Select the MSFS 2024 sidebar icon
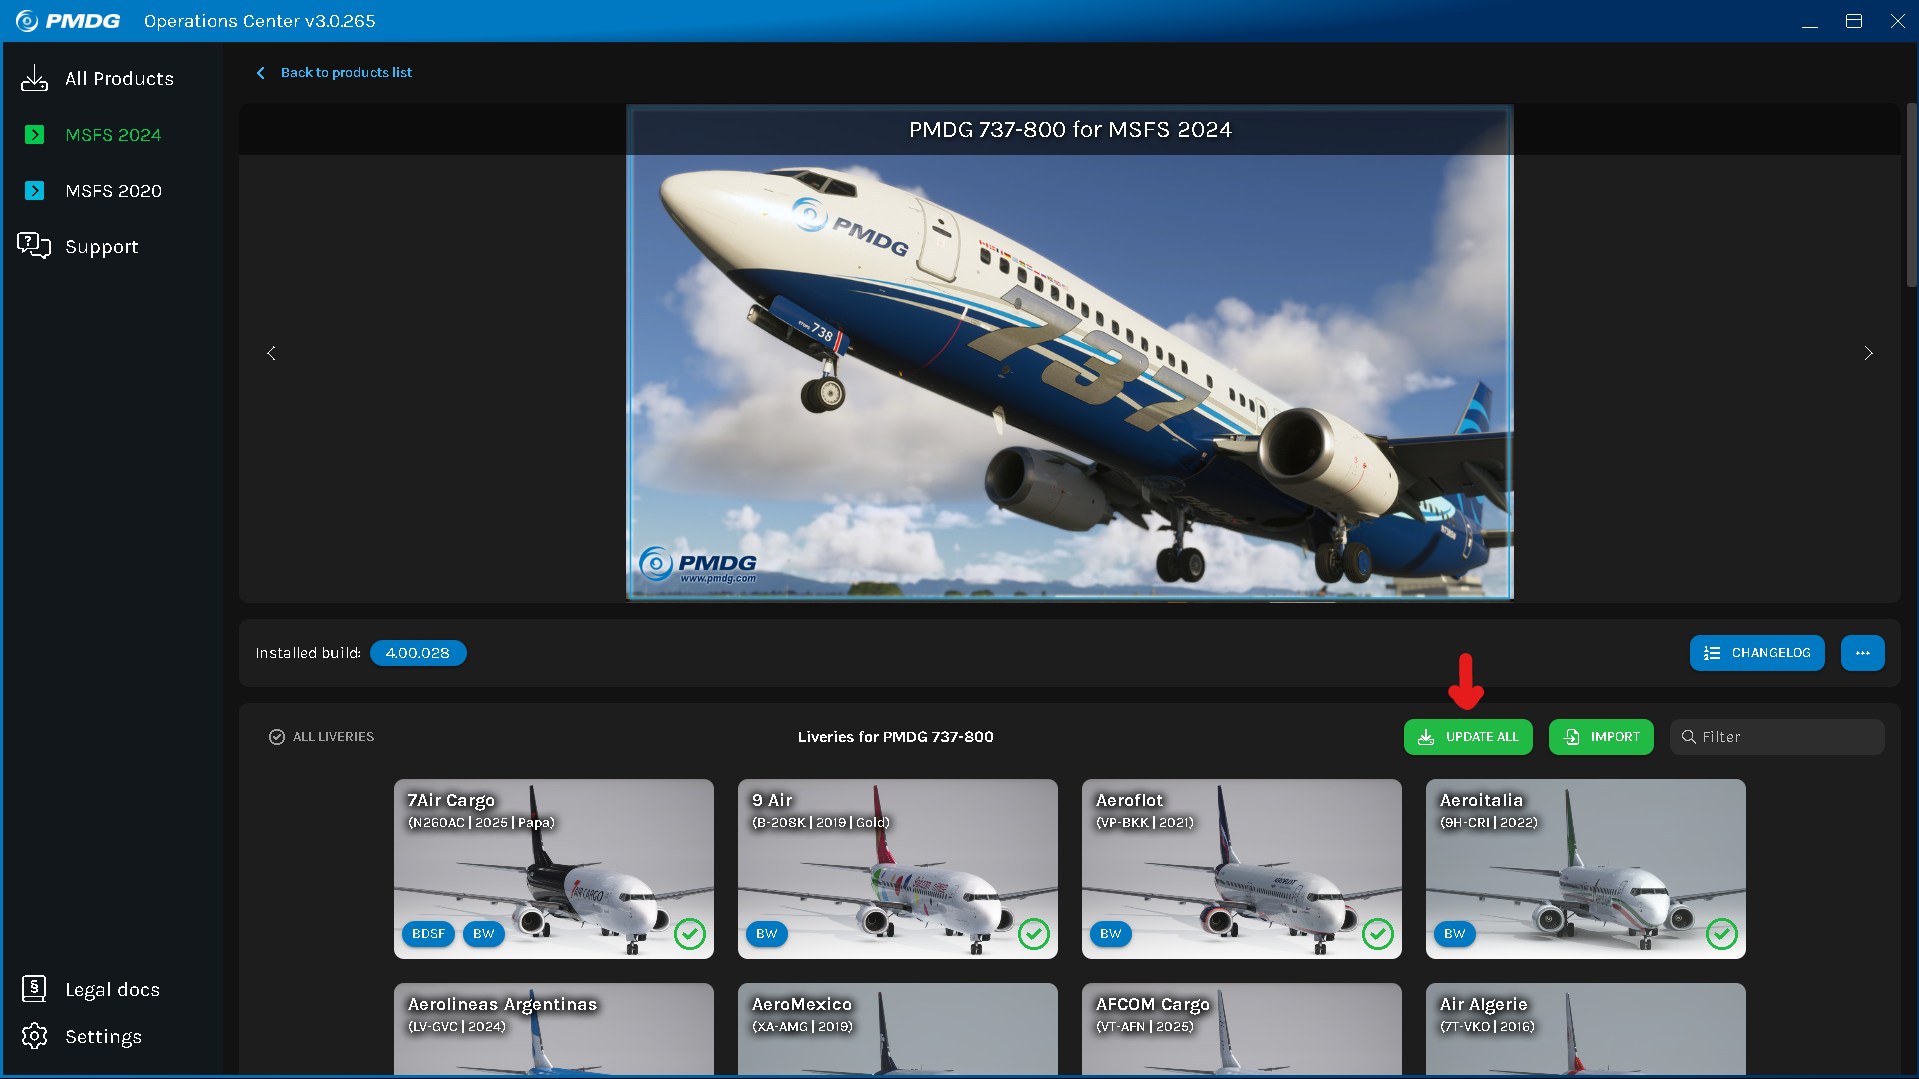1919x1079 pixels. pos(34,135)
